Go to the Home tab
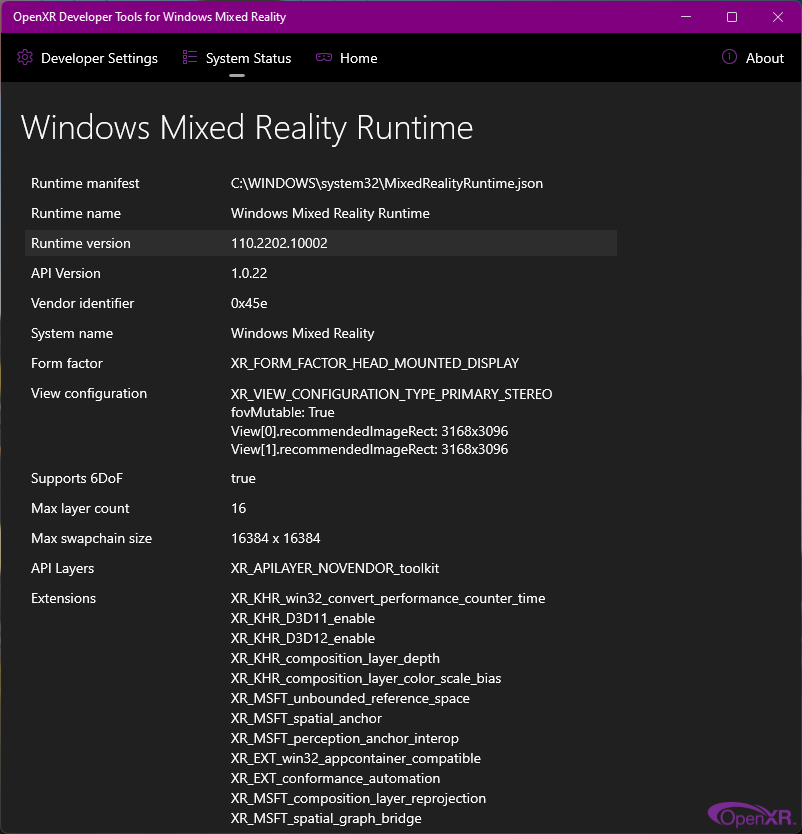Image resolution: width=802 pixels, height=834 pixels. [346, 58]
